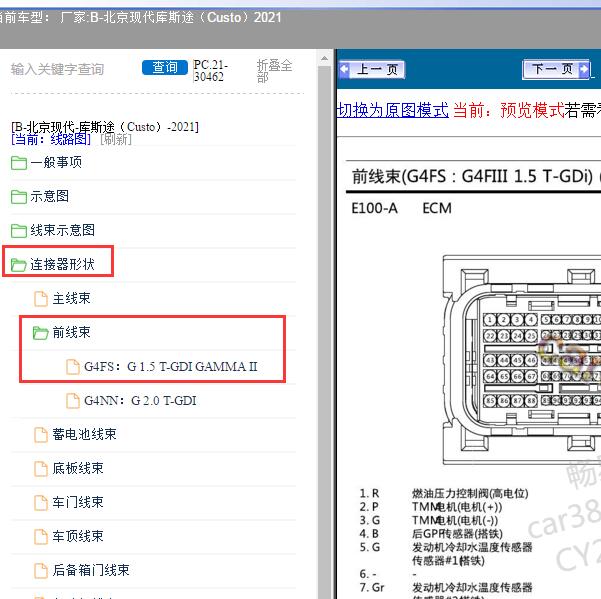Viewport: 601px width, 599px height.
Task: Click the scroll up arrow of tree panel
Action: coord(324,59)
